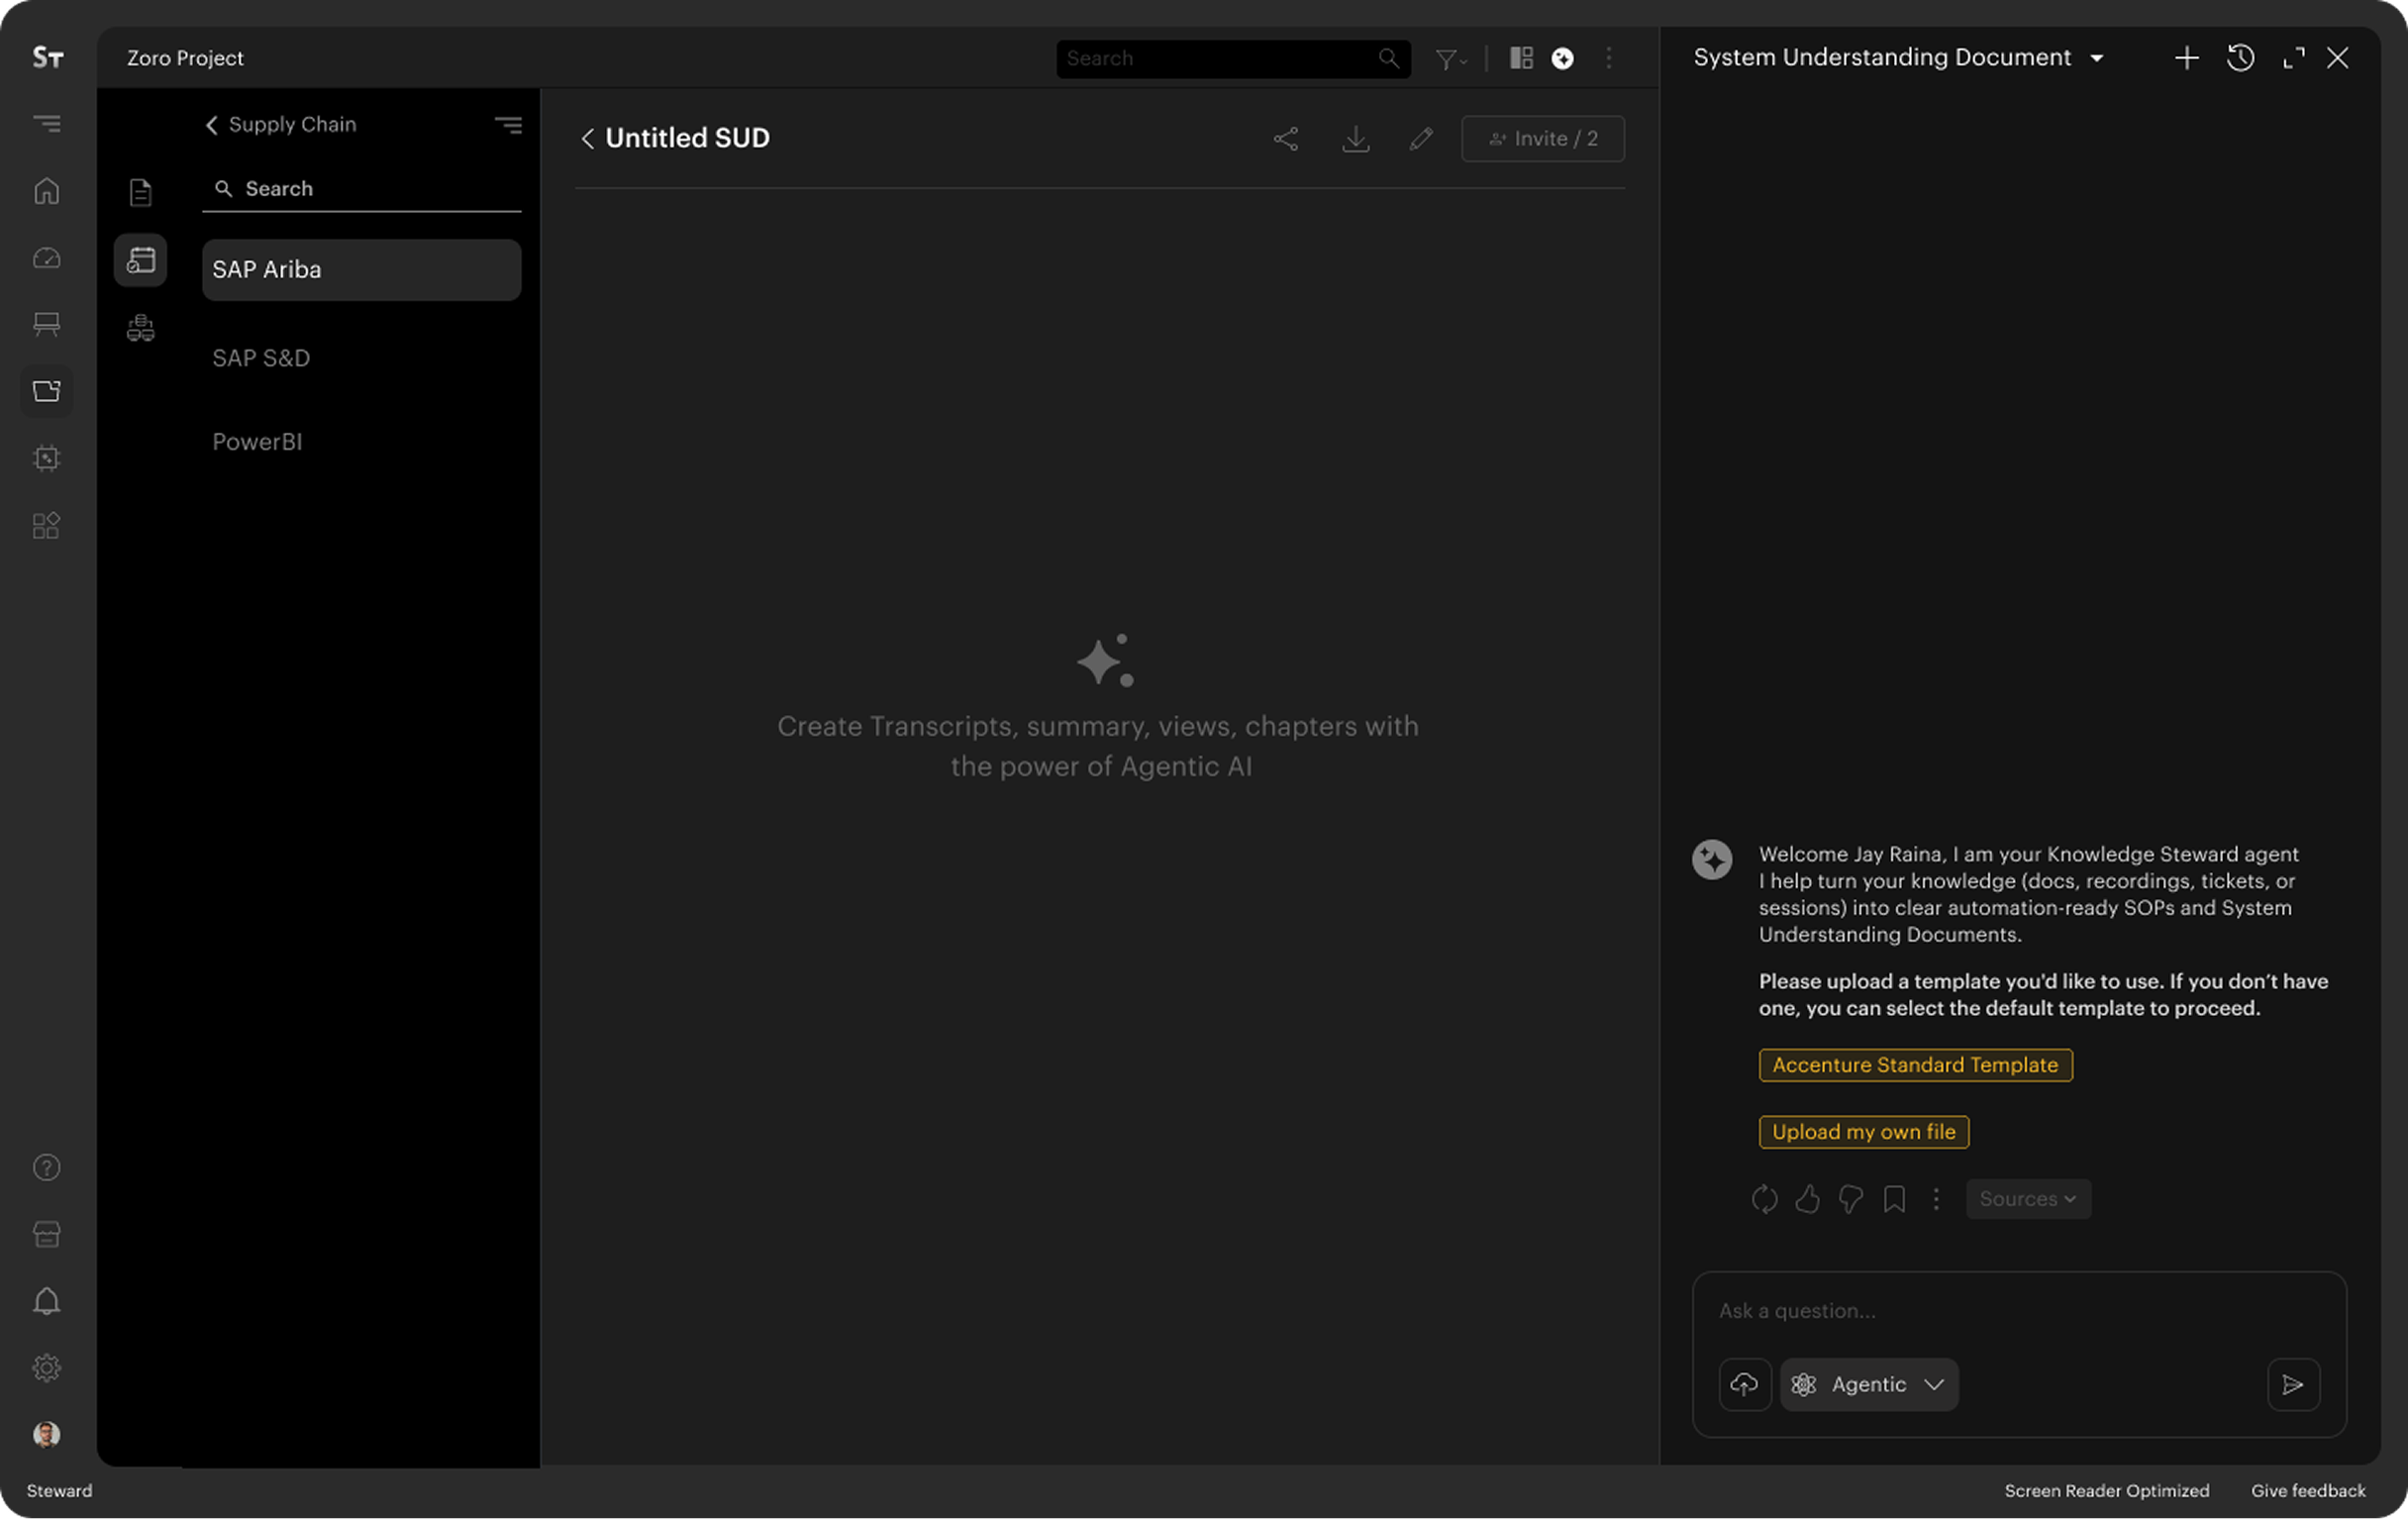
Task: Open the chat history clock icon
Action: pos(2240,58)
